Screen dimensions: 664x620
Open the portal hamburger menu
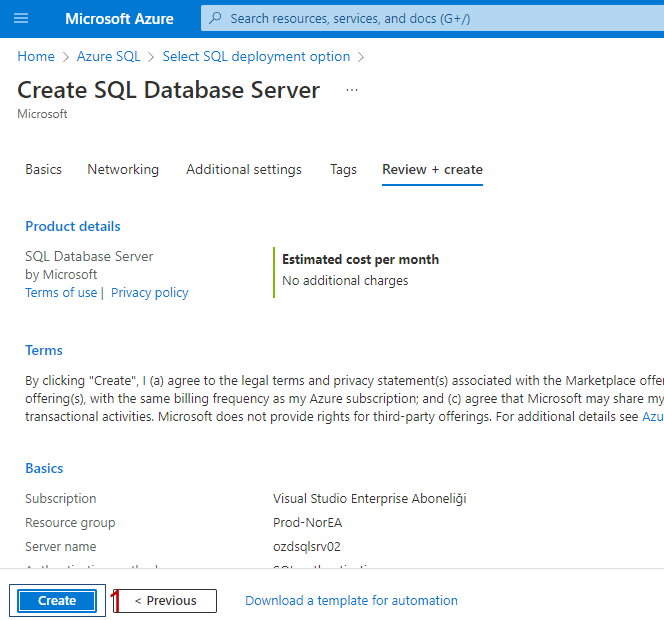click(x=21, y=18)
